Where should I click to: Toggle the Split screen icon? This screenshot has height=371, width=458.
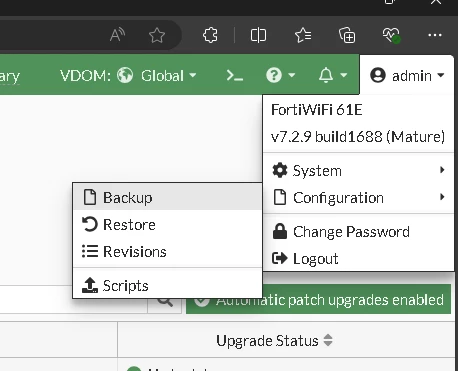(x=258, y=35)
